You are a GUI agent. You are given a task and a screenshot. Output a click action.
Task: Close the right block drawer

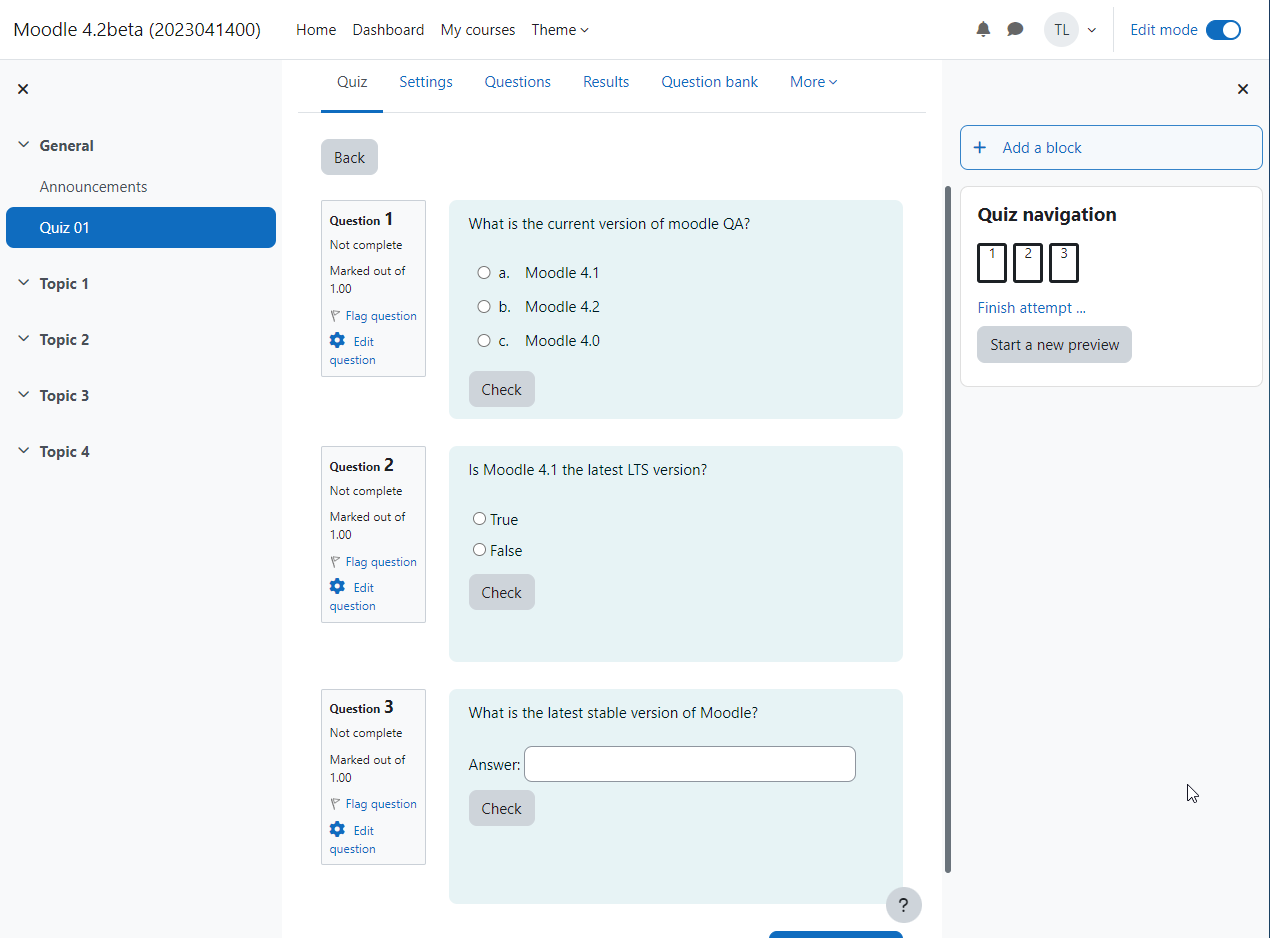point(1243,89)
